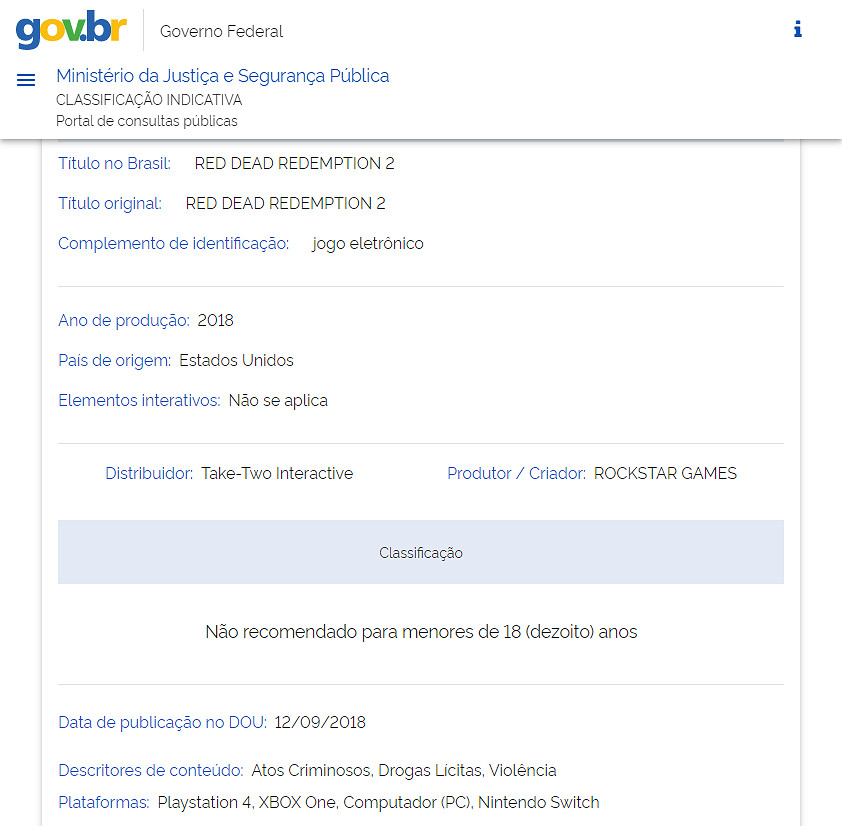
Task: Click the Descritores de conteúdo label
Action: (x=150, y=770)
